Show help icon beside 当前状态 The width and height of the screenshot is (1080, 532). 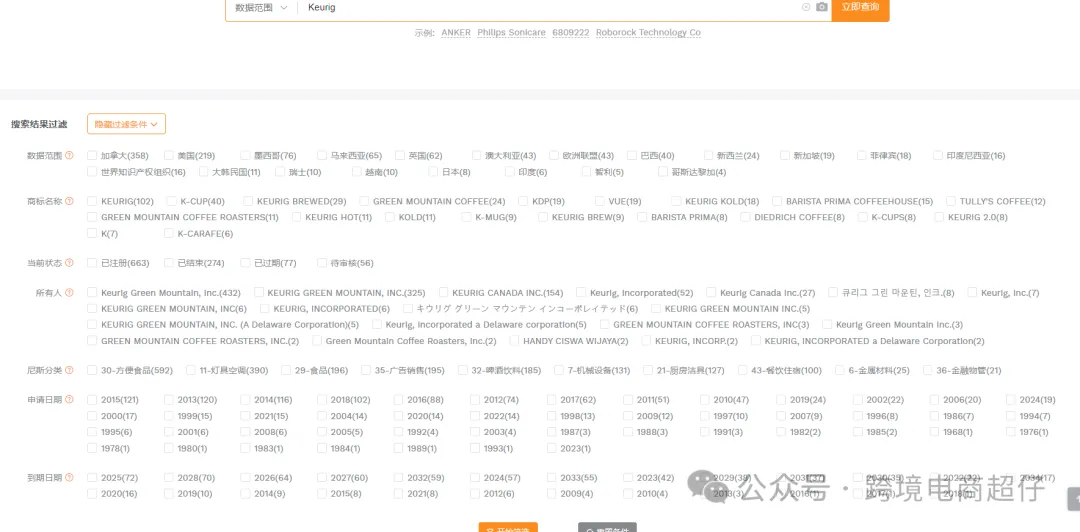pos(70,263)
